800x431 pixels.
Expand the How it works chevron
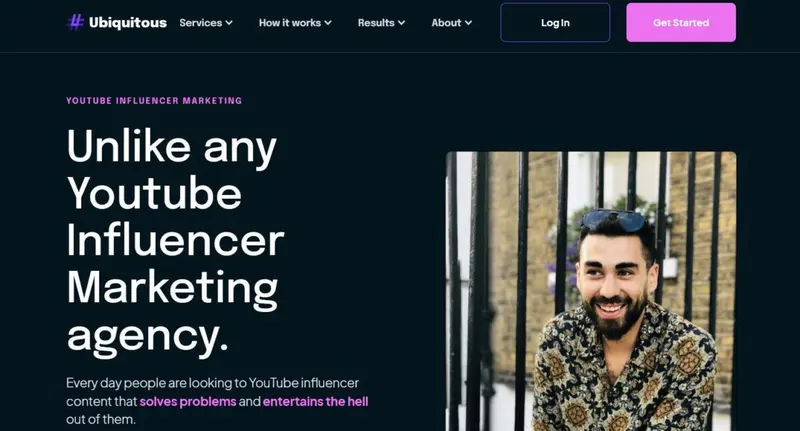point(328,23)
